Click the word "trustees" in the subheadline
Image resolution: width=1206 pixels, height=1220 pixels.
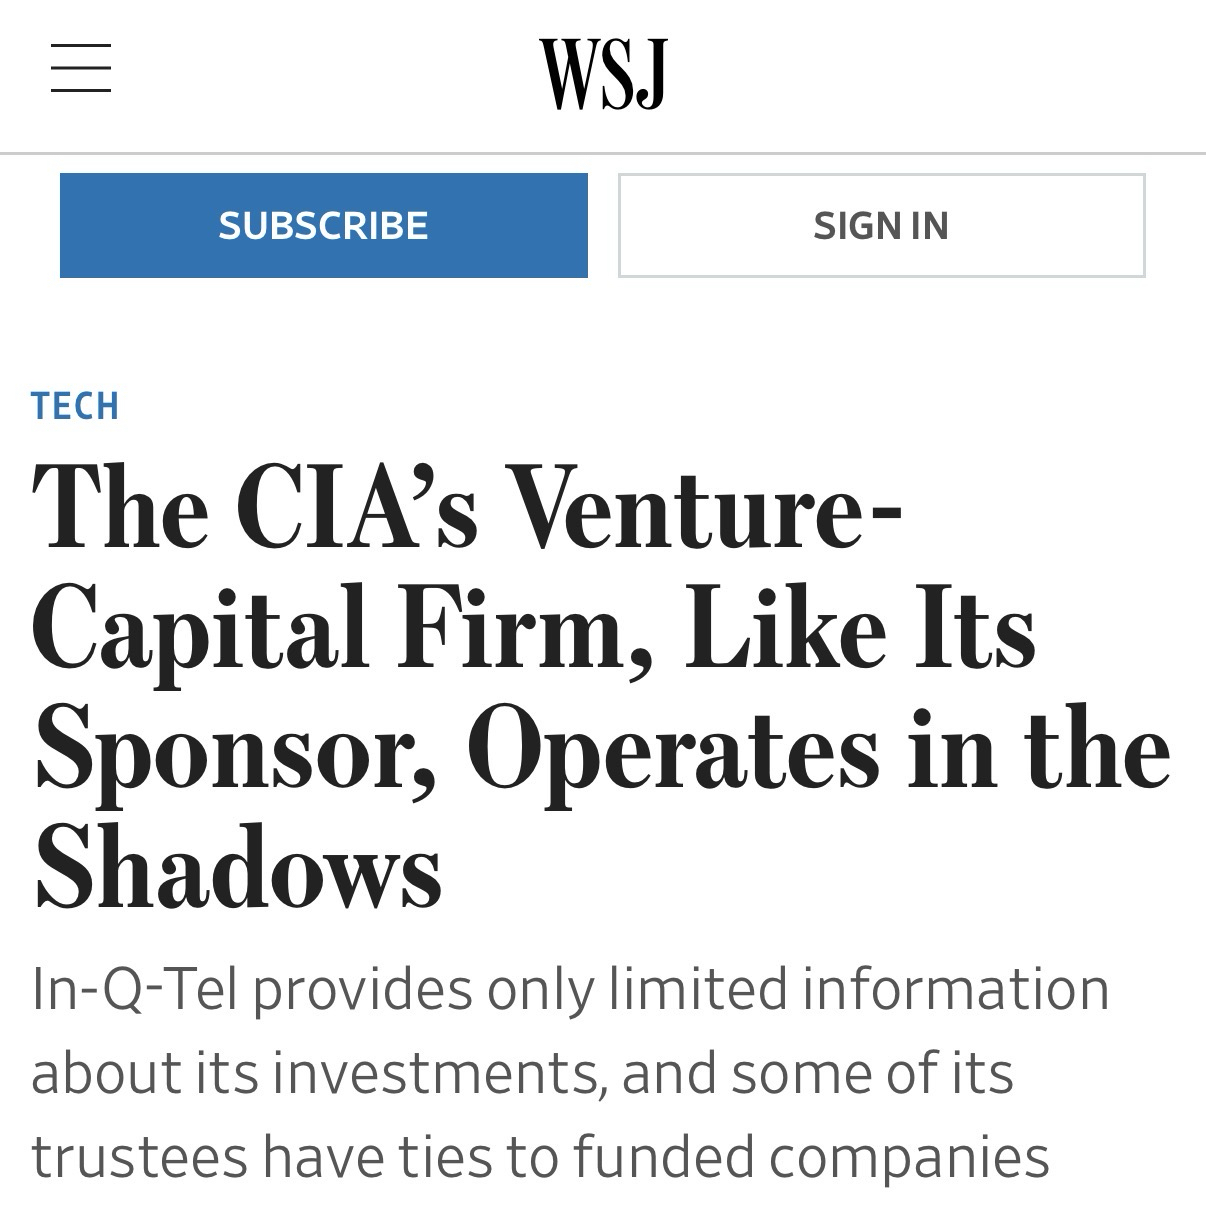point(139,1157)
